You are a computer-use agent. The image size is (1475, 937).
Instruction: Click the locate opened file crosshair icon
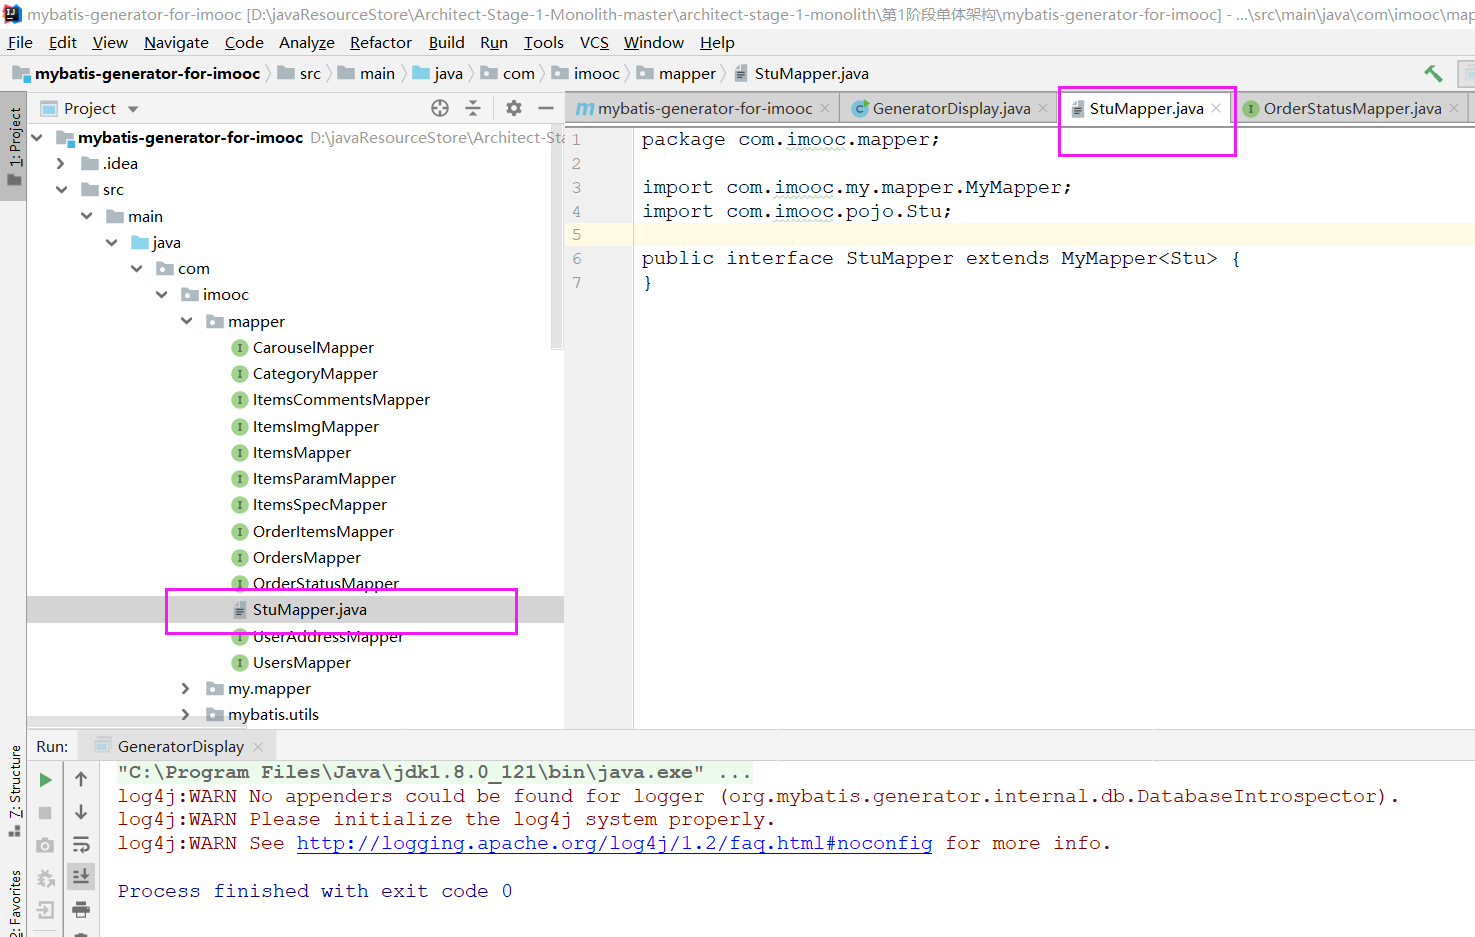point(440,108)
